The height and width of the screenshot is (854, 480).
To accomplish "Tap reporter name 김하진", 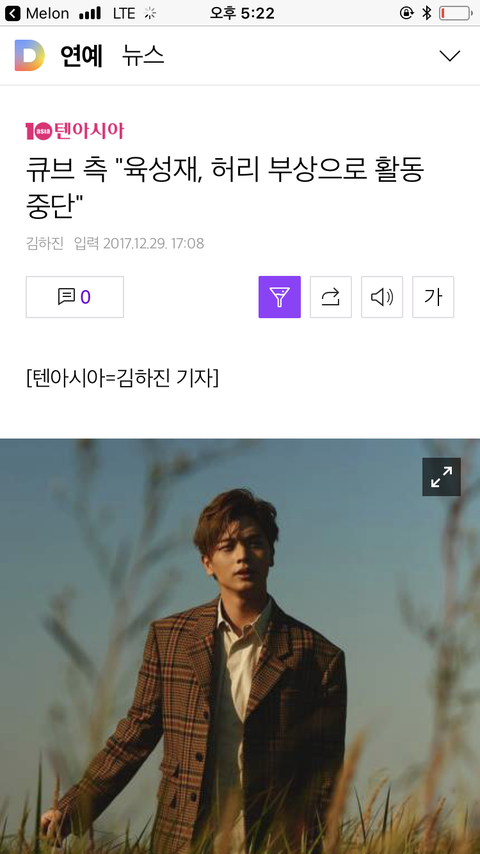I will [45, 243].
